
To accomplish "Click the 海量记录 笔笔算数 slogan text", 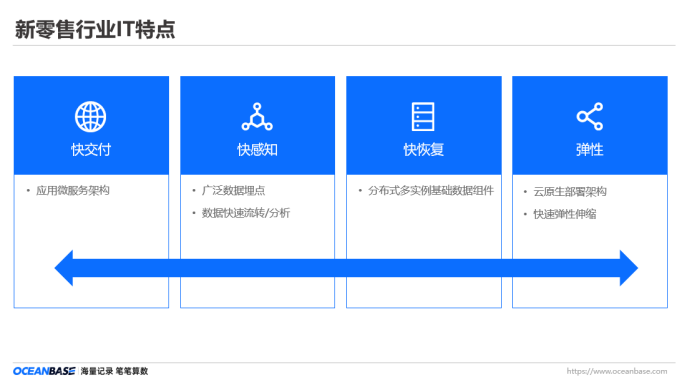I will (114, 371).
